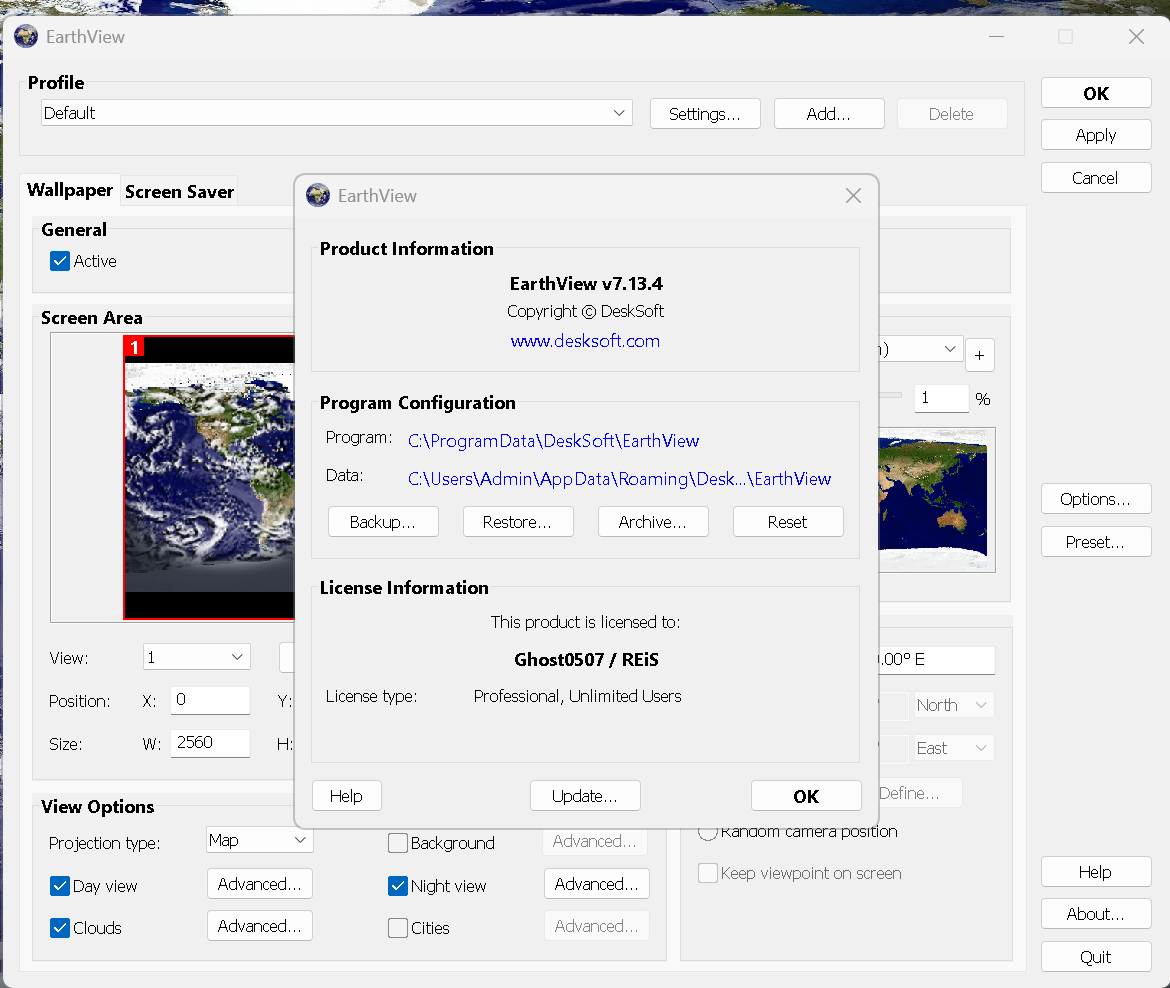Open the East direction dropdown

pyautogui.click(x=954, y=748)
